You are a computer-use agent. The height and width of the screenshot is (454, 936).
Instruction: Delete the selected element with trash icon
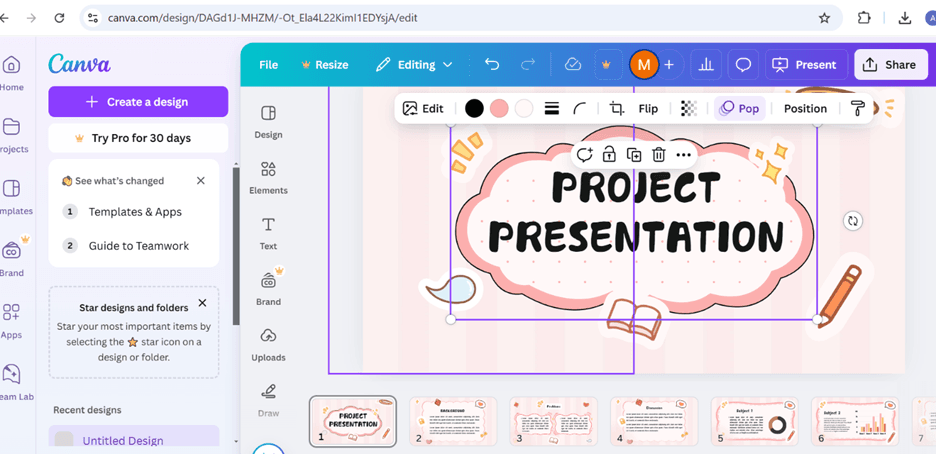tap(658, 155)
